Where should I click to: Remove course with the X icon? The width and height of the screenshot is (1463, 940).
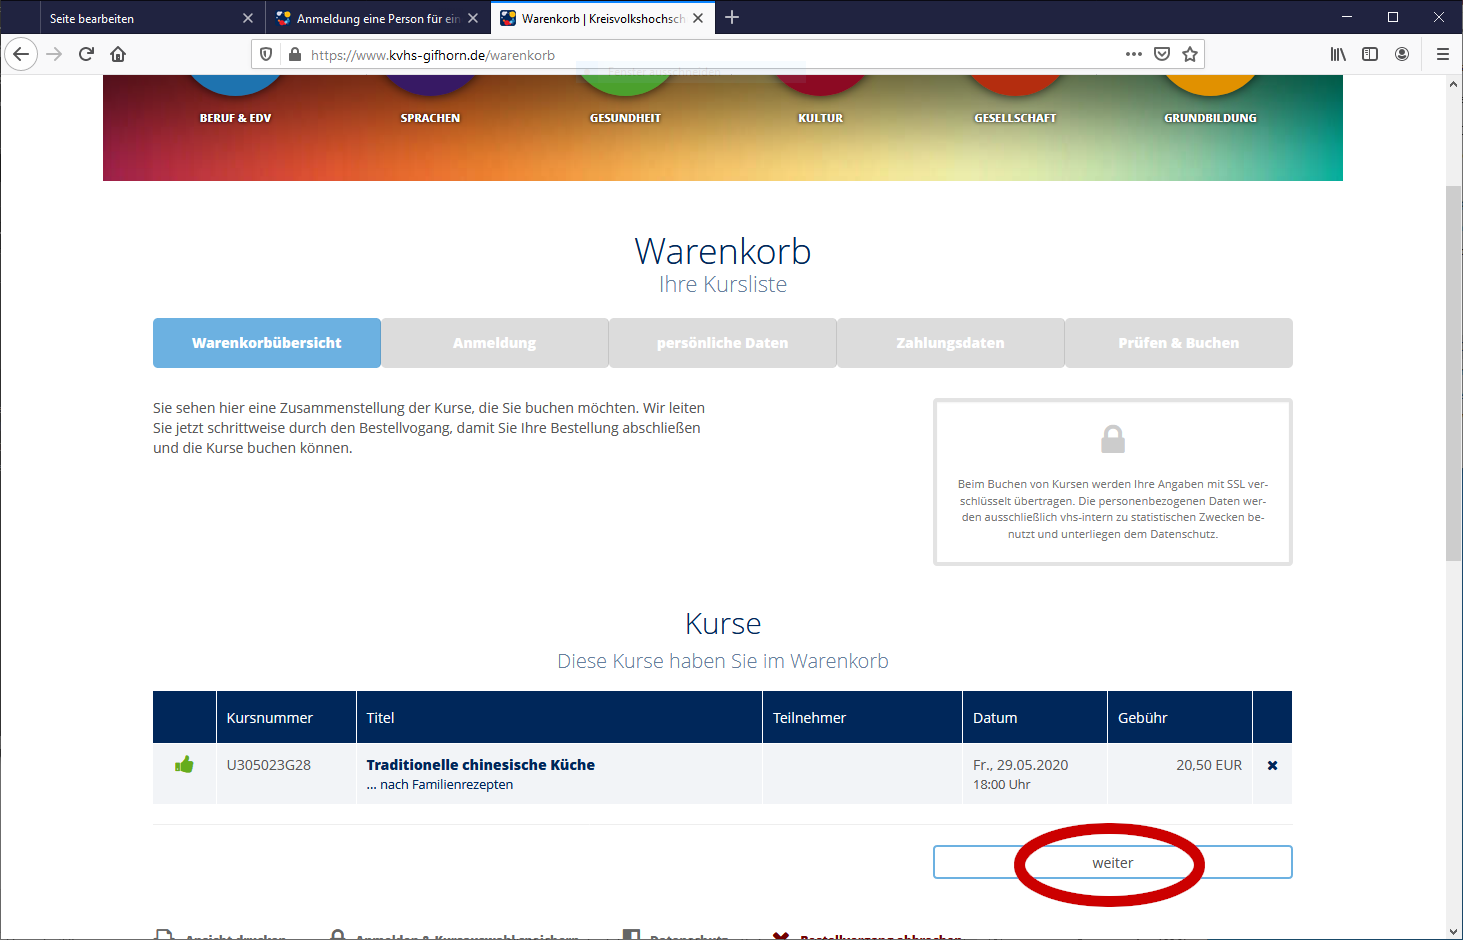1272,765
